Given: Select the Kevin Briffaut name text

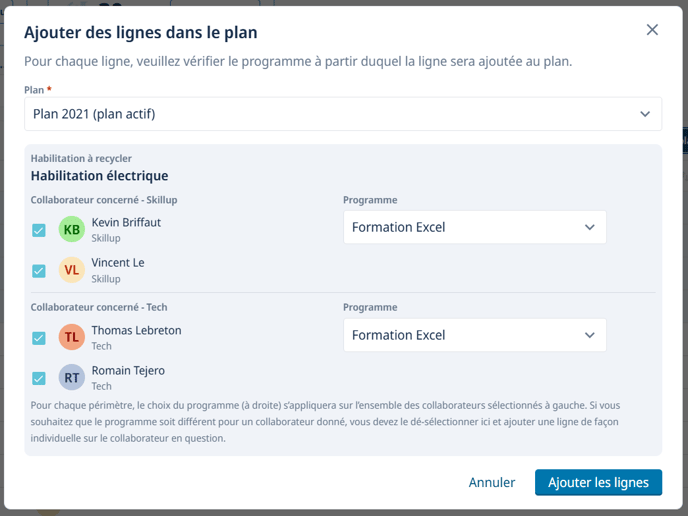Looking at the screenshot, I should [x=126, y=222].
